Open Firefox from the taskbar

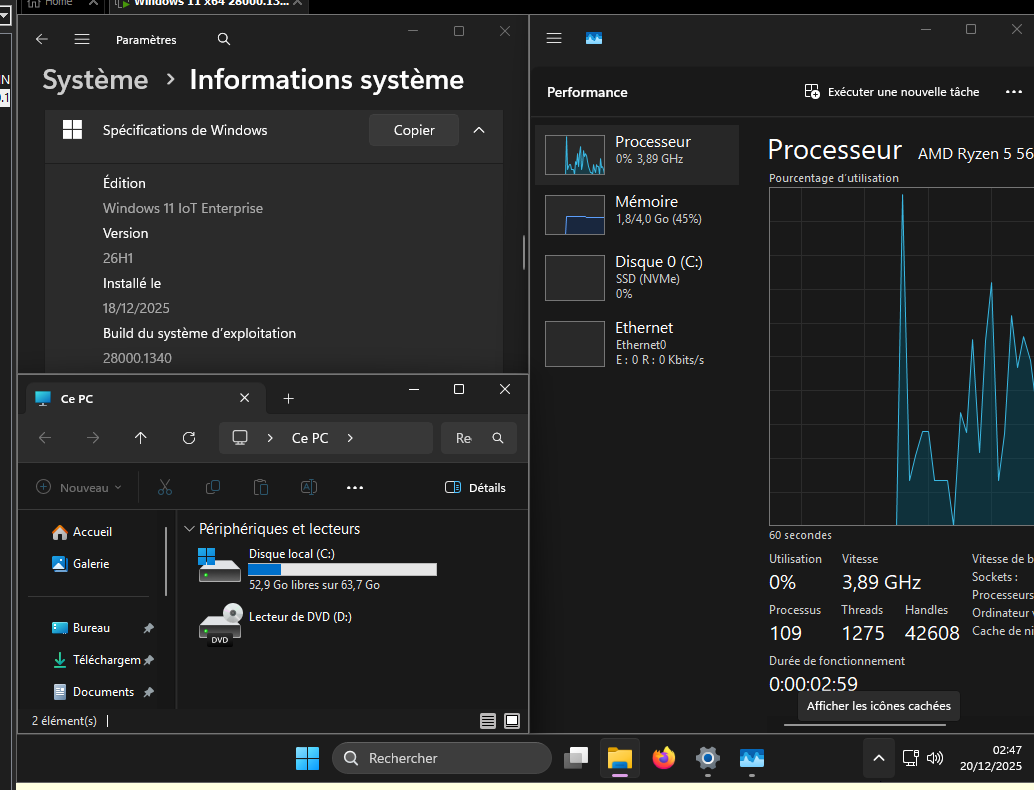(x=663, y=758)
